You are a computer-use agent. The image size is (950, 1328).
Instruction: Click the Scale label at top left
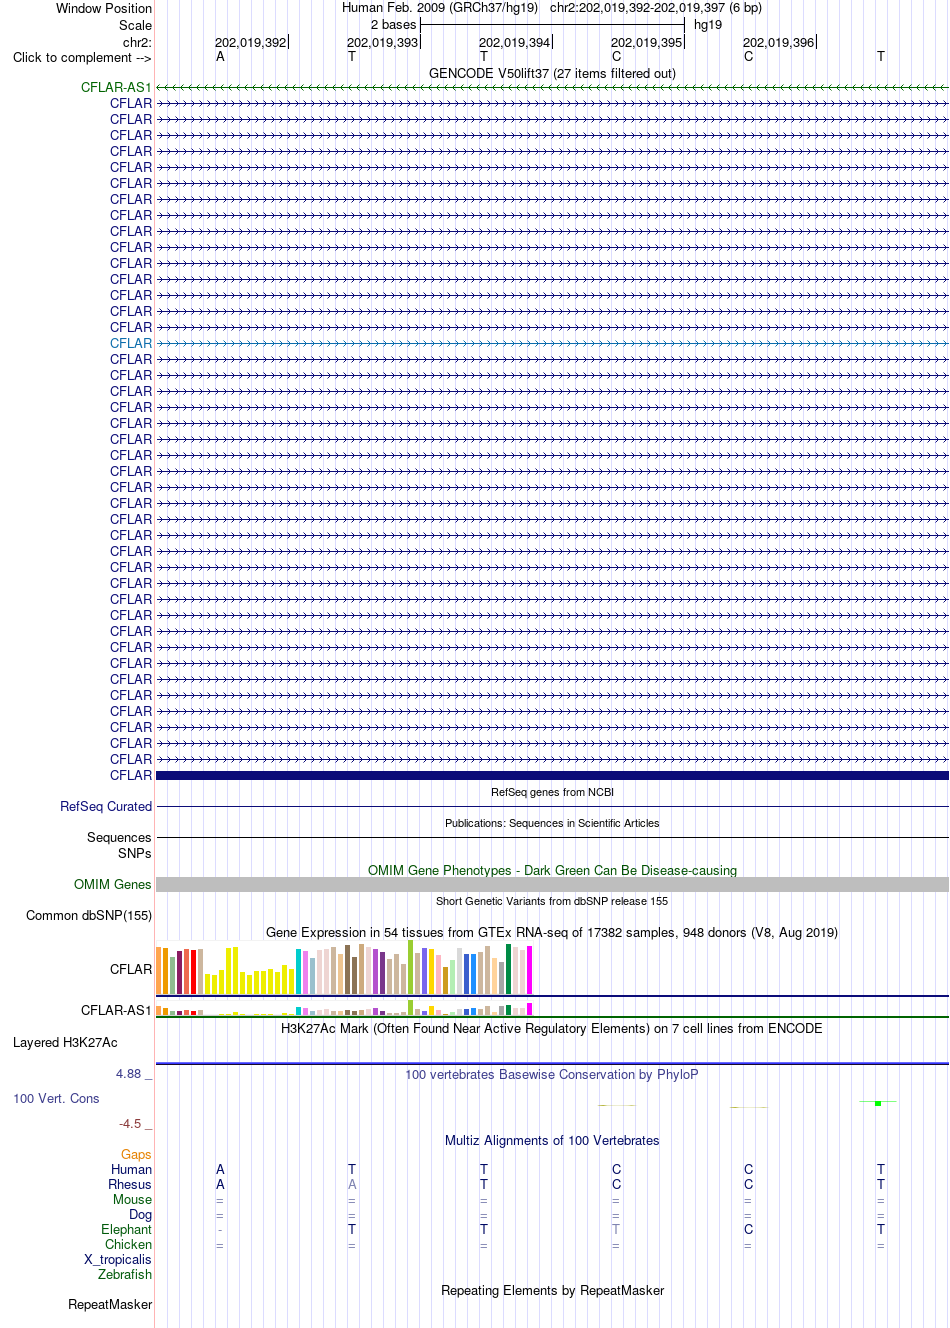pyautogui.click(x=135, y=25)
